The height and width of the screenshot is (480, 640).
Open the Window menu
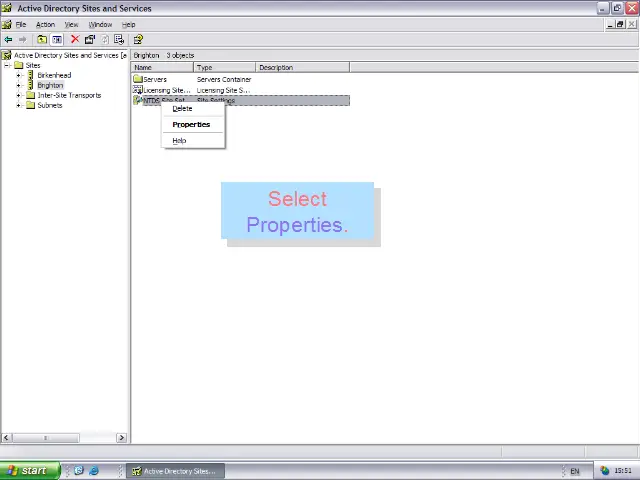click(100, 24)
